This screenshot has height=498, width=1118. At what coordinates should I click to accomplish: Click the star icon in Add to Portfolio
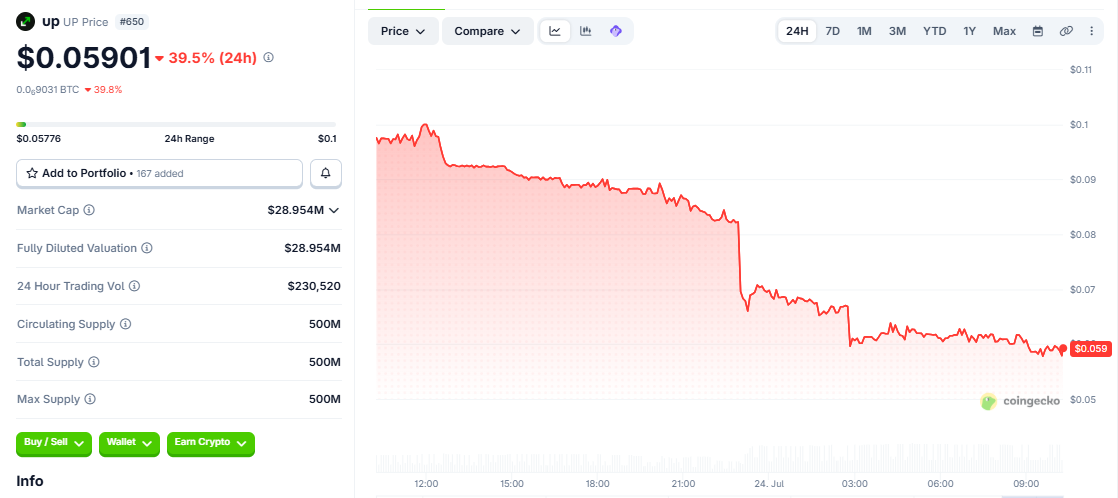point(32,173)
